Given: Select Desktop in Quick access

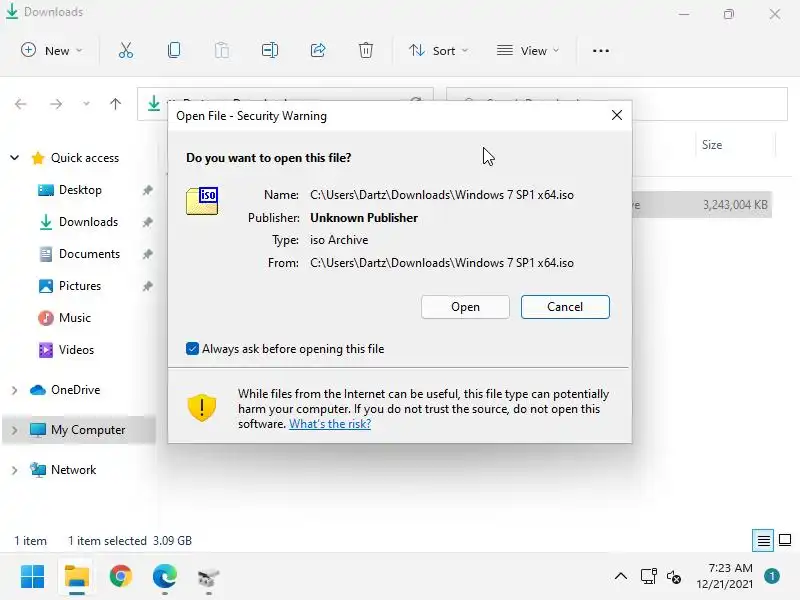Looking at the screenshot, I should 80,190.
